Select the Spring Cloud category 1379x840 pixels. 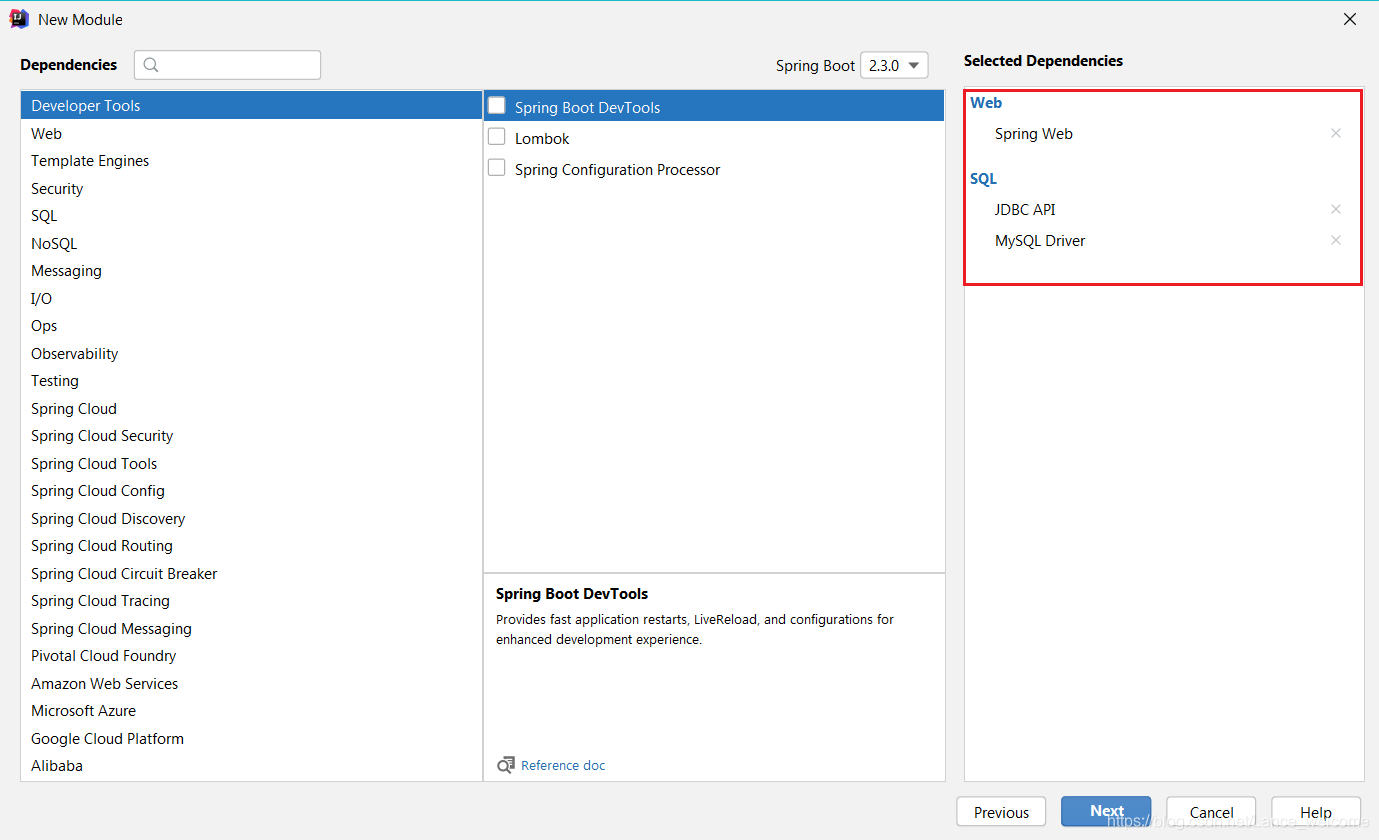(x=251, y=408)
